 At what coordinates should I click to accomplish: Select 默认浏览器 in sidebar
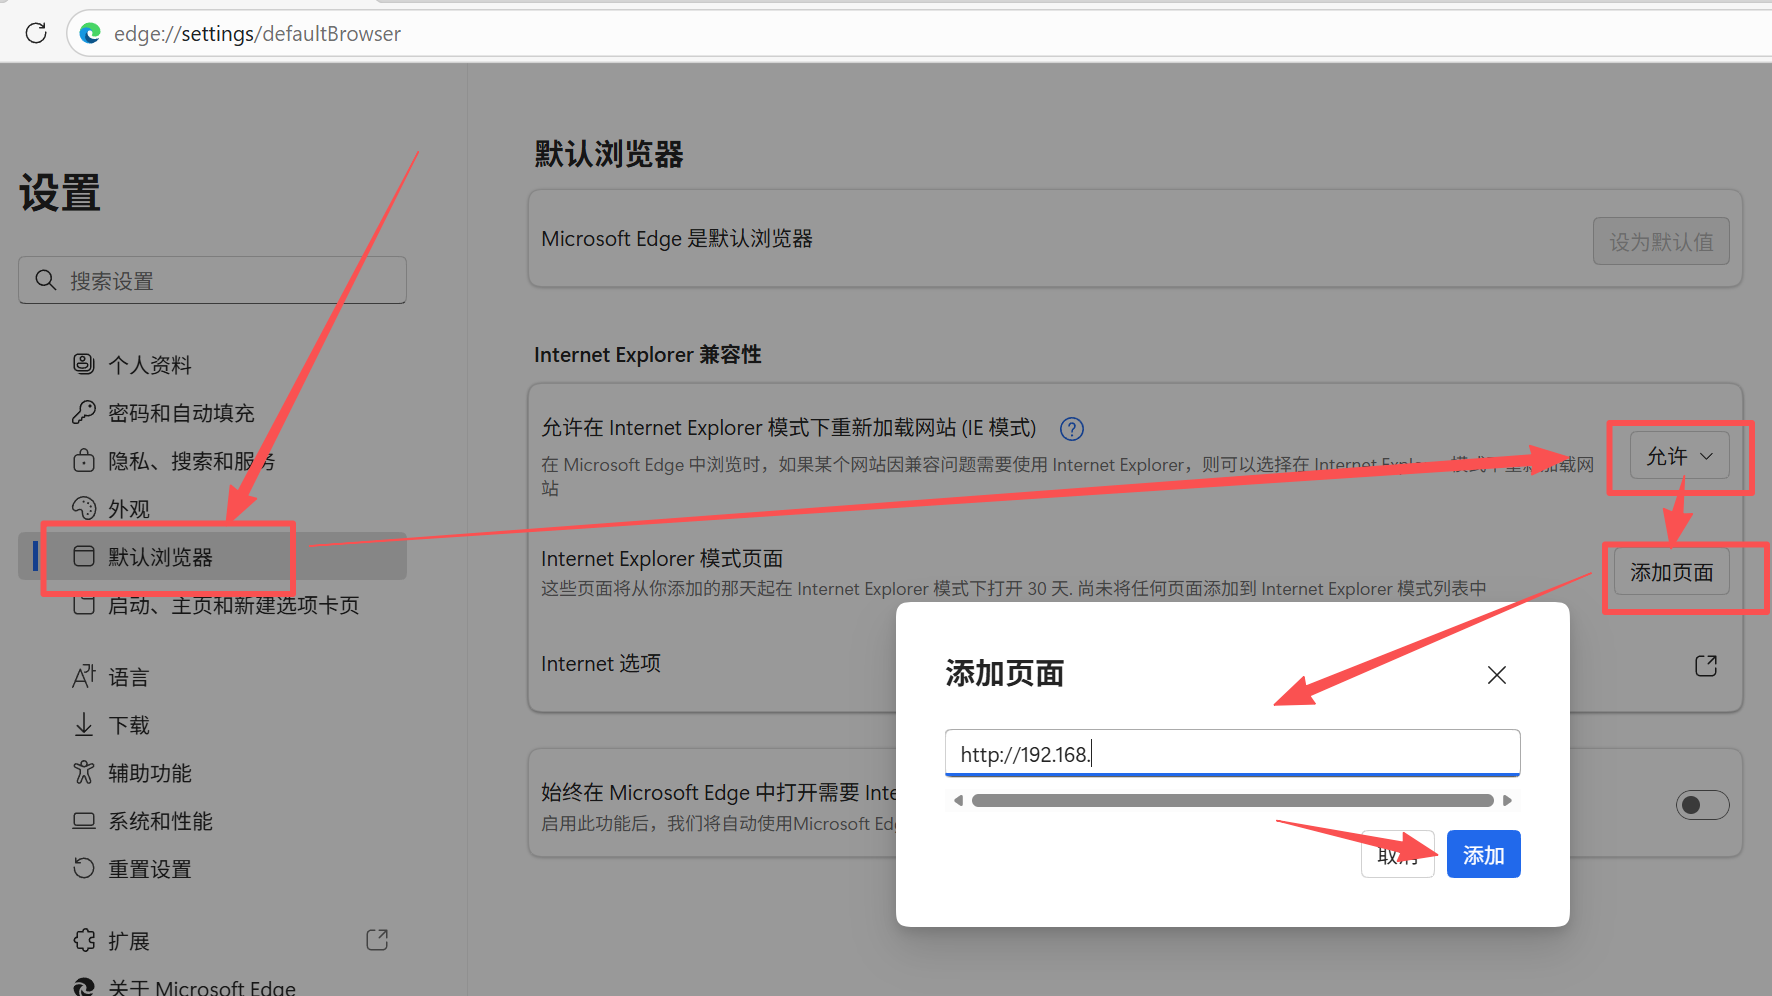pyautogui.click(x=212, y=556)
